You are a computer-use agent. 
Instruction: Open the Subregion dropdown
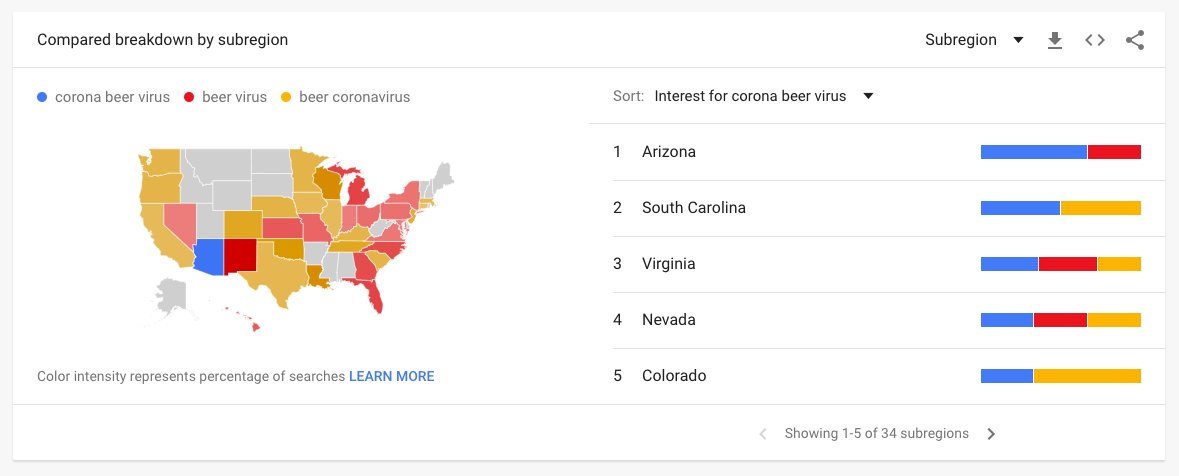(x=974, y=40)
